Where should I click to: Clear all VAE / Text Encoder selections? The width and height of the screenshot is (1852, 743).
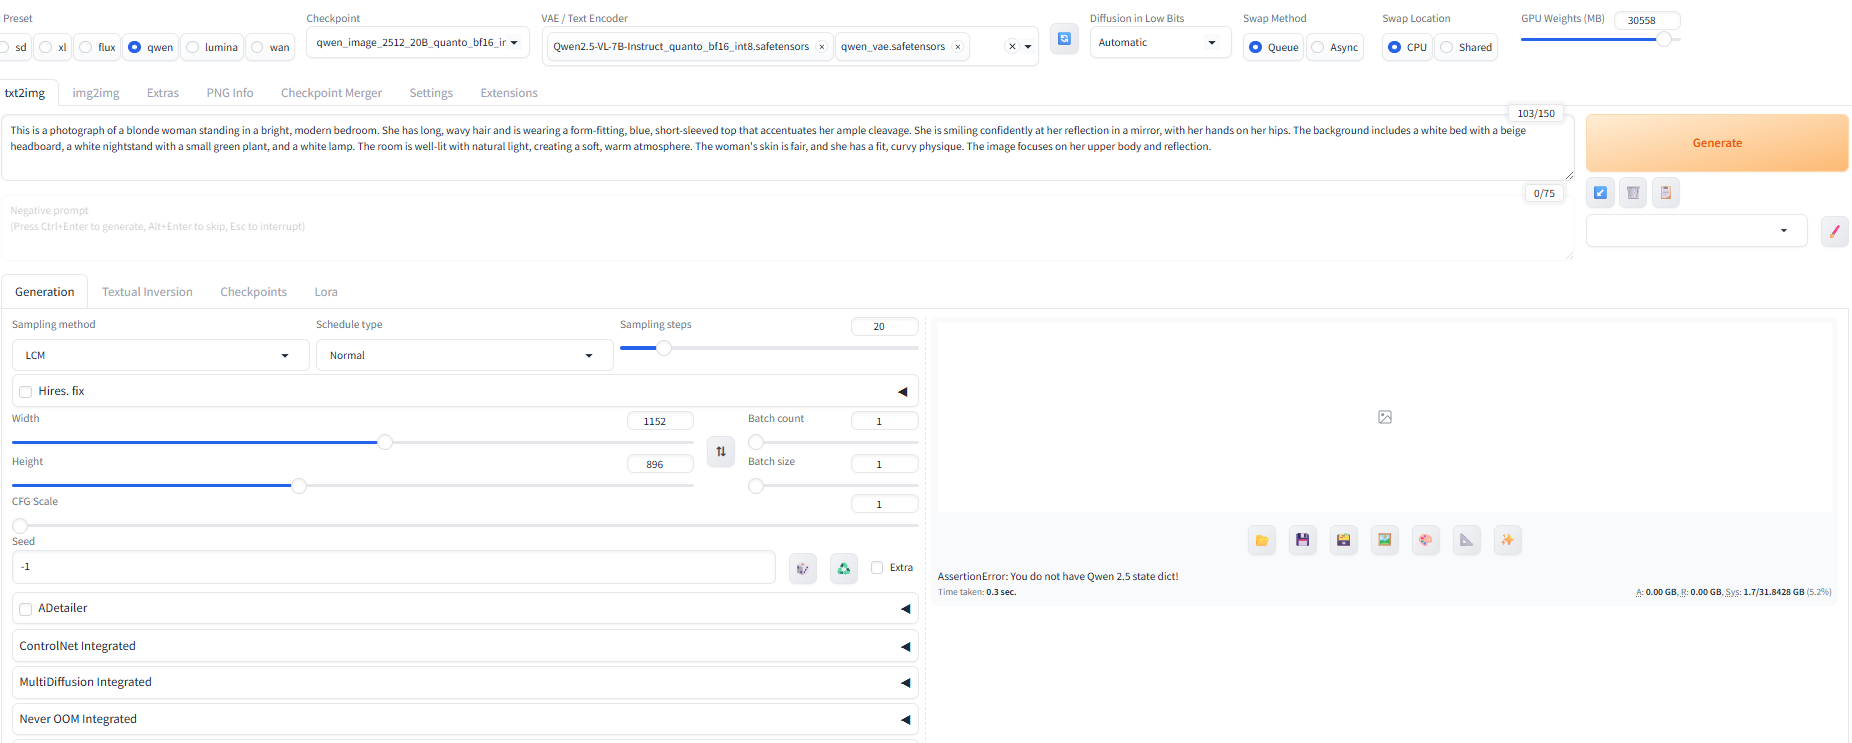click(x=1012, y=47)
